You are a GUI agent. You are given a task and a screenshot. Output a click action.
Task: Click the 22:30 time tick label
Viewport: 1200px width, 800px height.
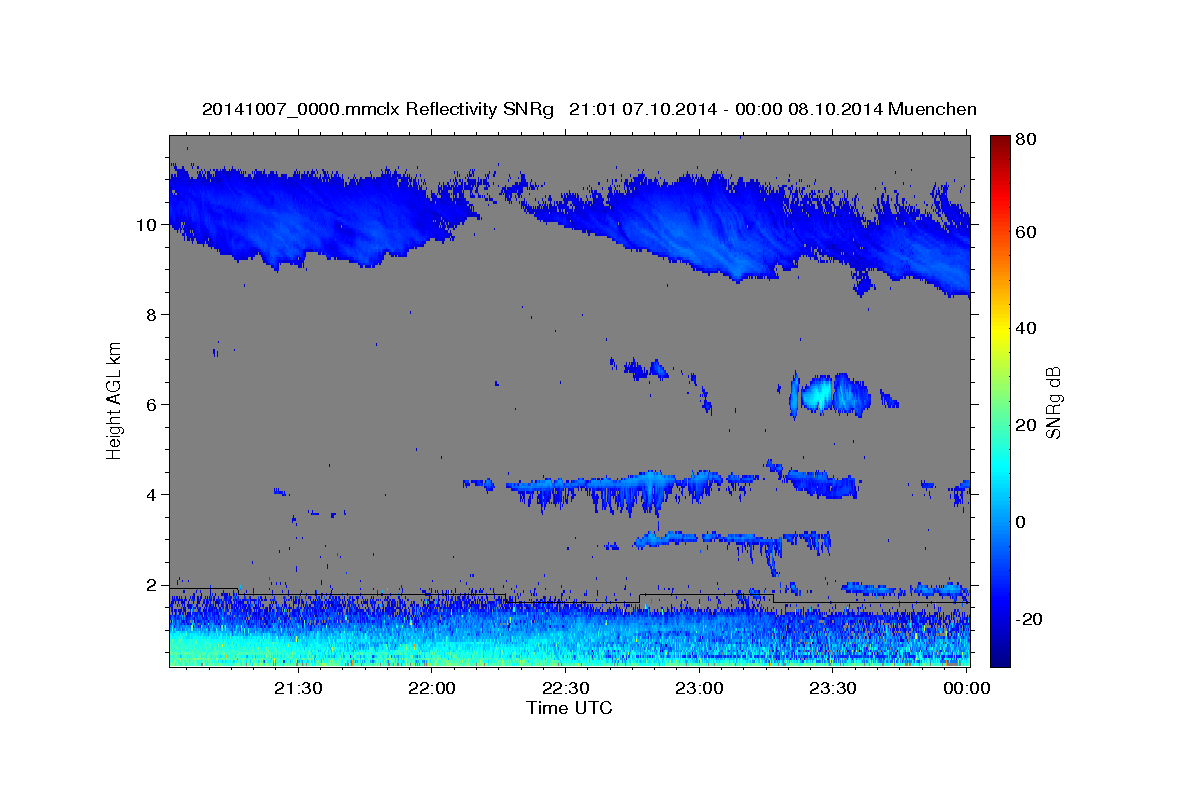pos(565,688)
